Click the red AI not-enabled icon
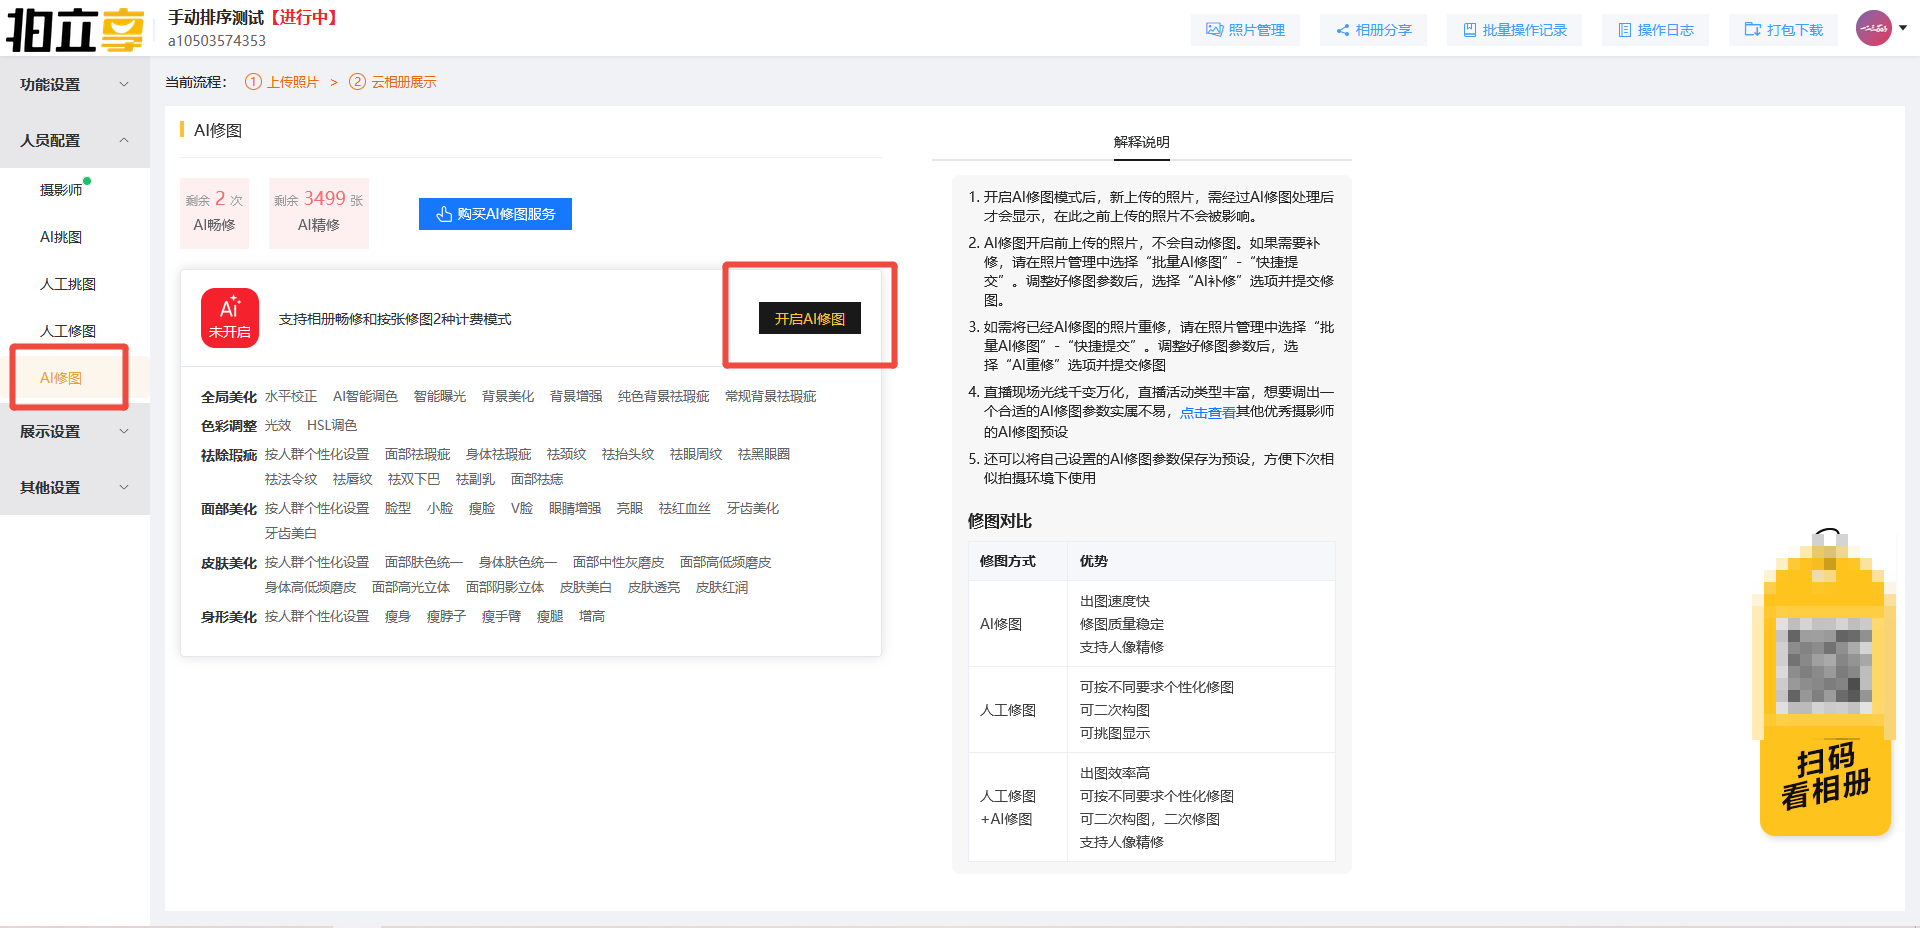The height and width of the screenshot is (928, 1920). tap(230, 318)
